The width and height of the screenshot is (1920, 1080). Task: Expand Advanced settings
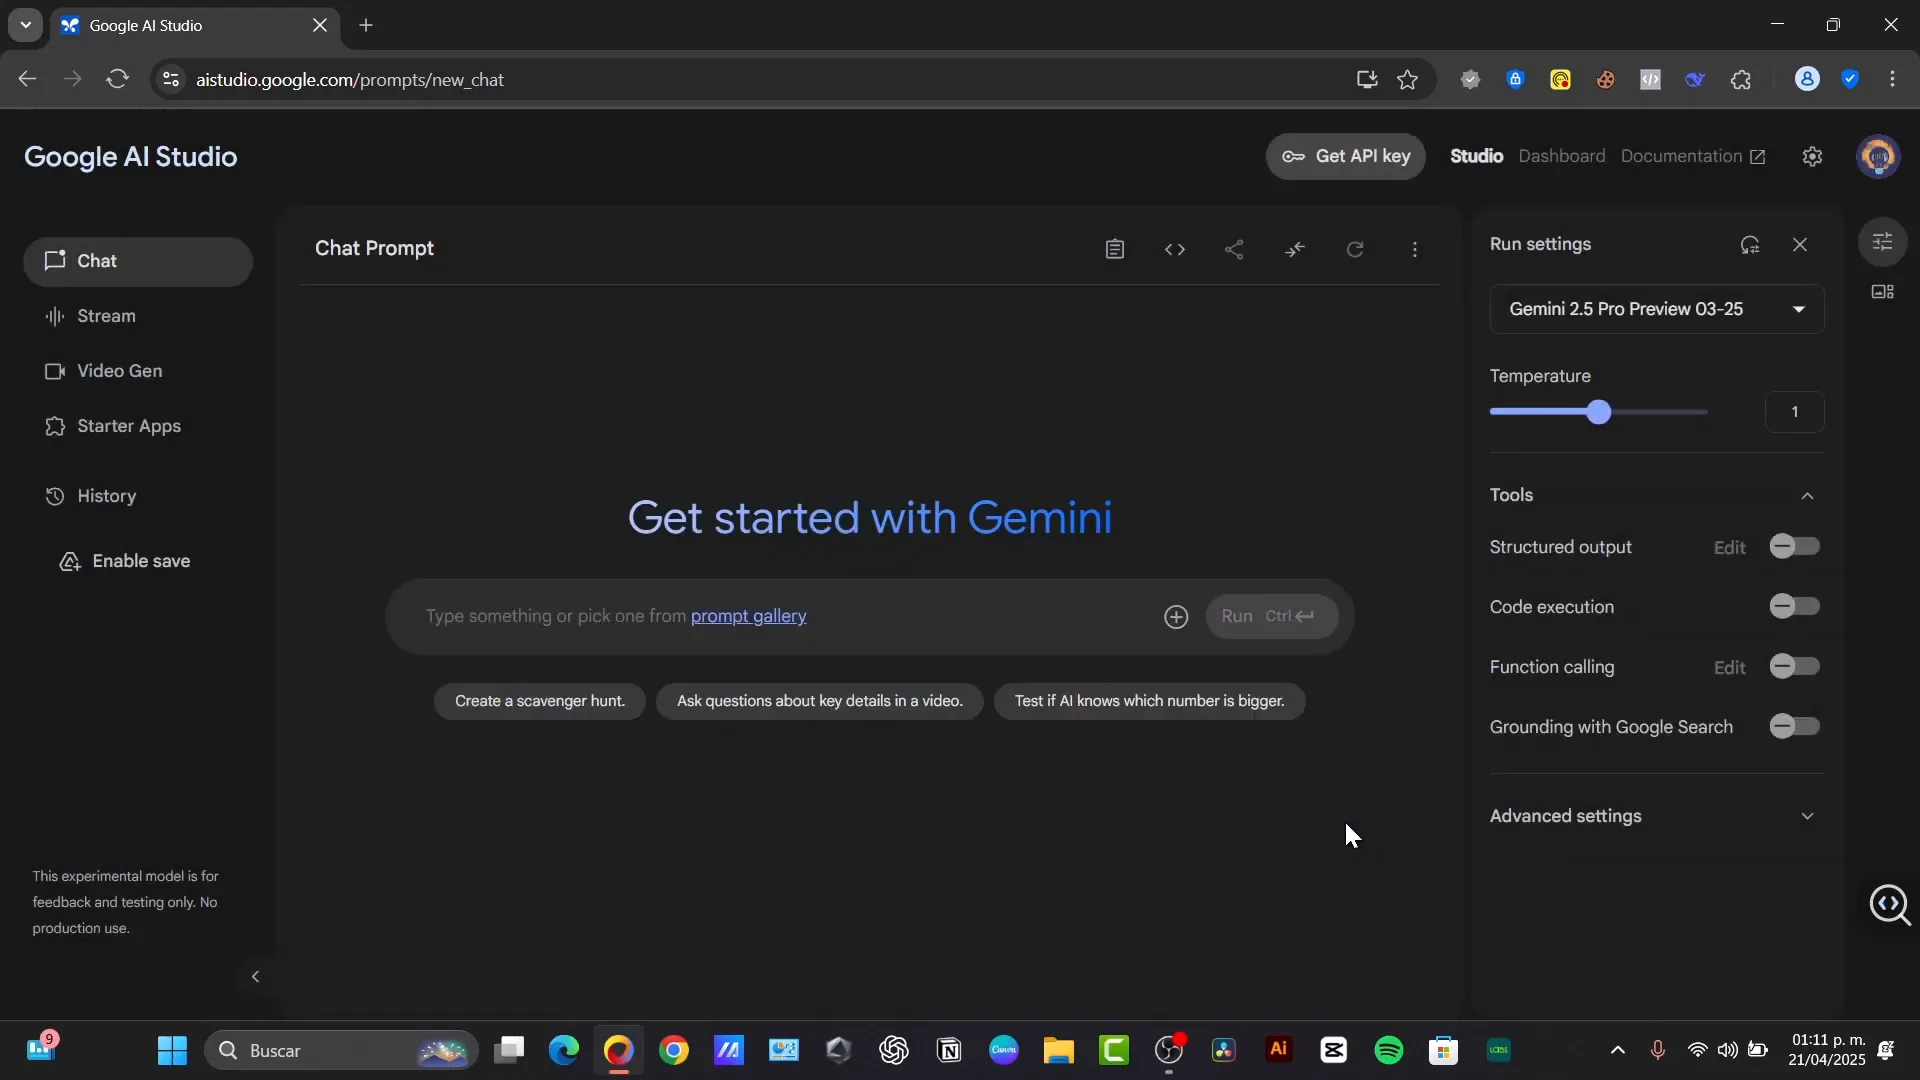click(1807, 816)
